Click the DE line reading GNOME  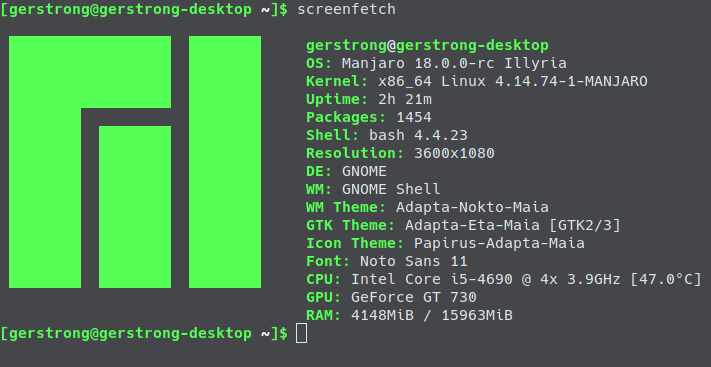[346, 171]
